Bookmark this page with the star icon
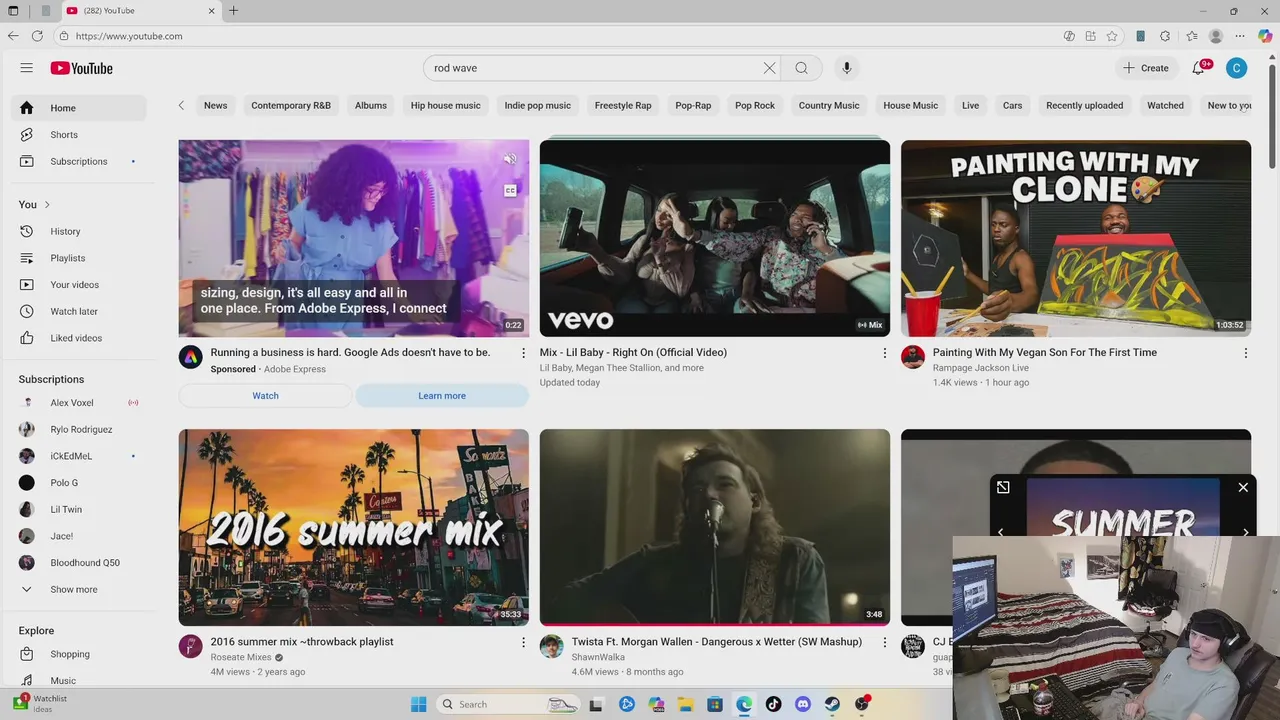Image resolution: width=1280 pixels, height=720 pixels. coord(1112,36)
